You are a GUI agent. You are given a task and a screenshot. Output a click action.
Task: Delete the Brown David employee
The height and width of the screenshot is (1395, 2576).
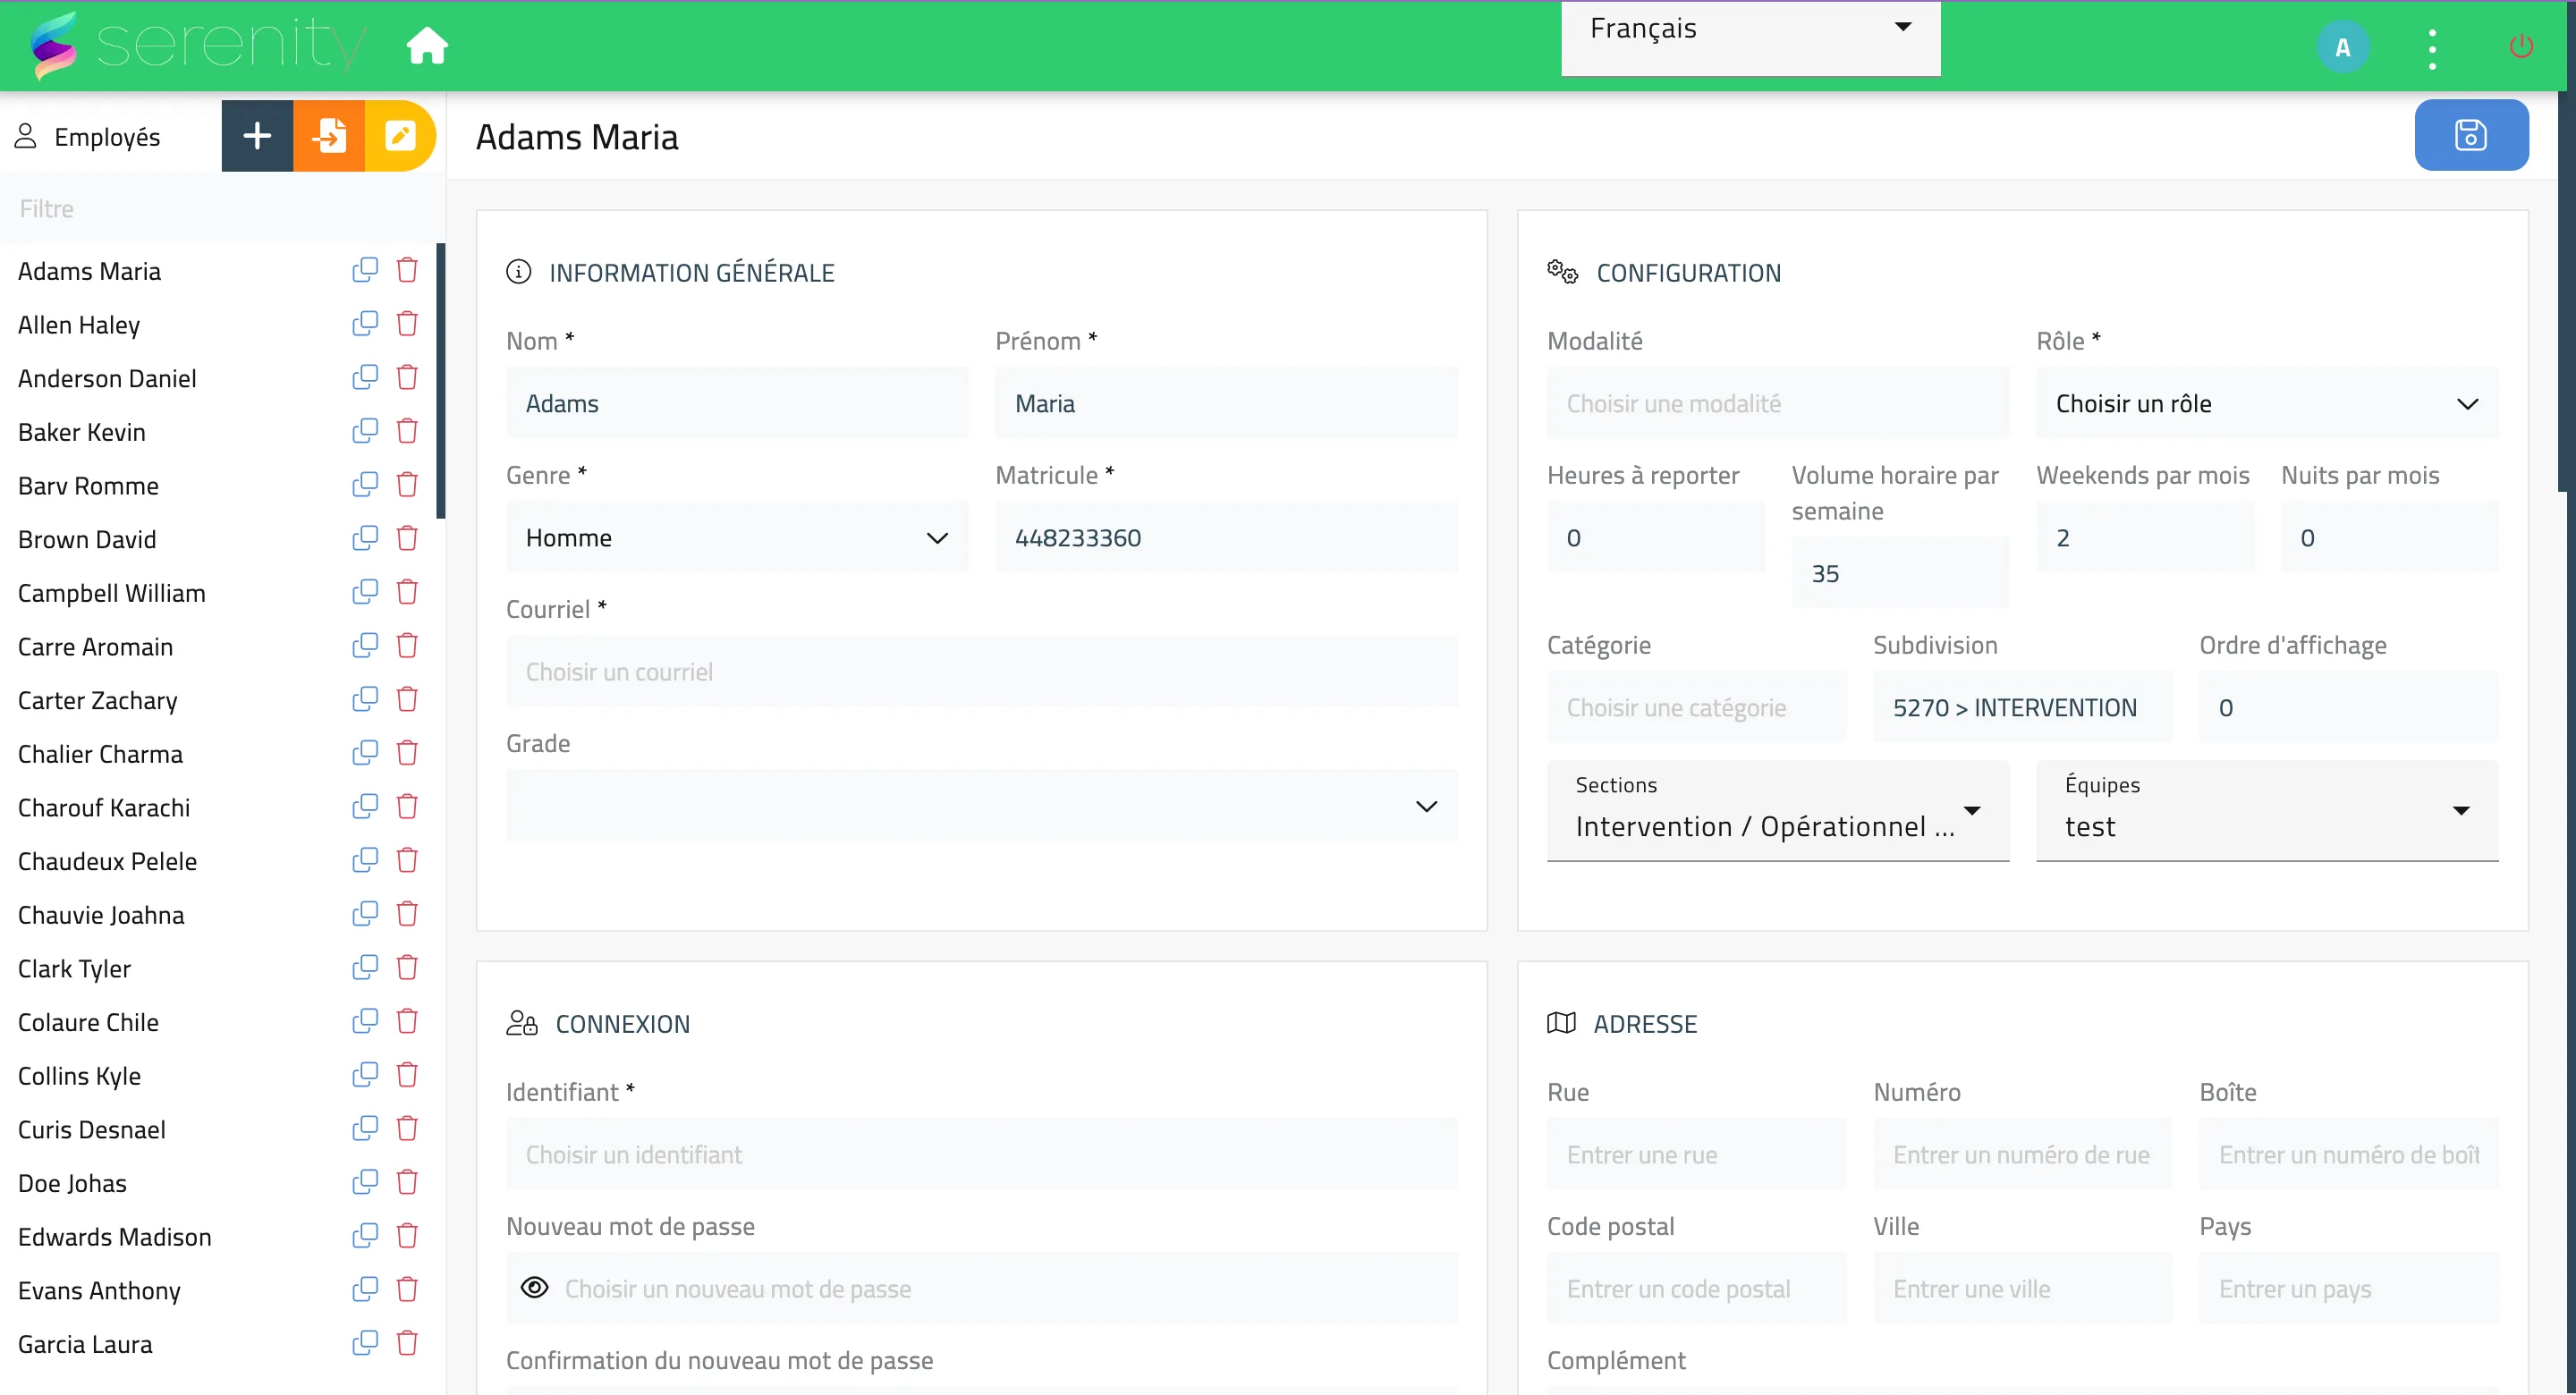coord(407,538)
